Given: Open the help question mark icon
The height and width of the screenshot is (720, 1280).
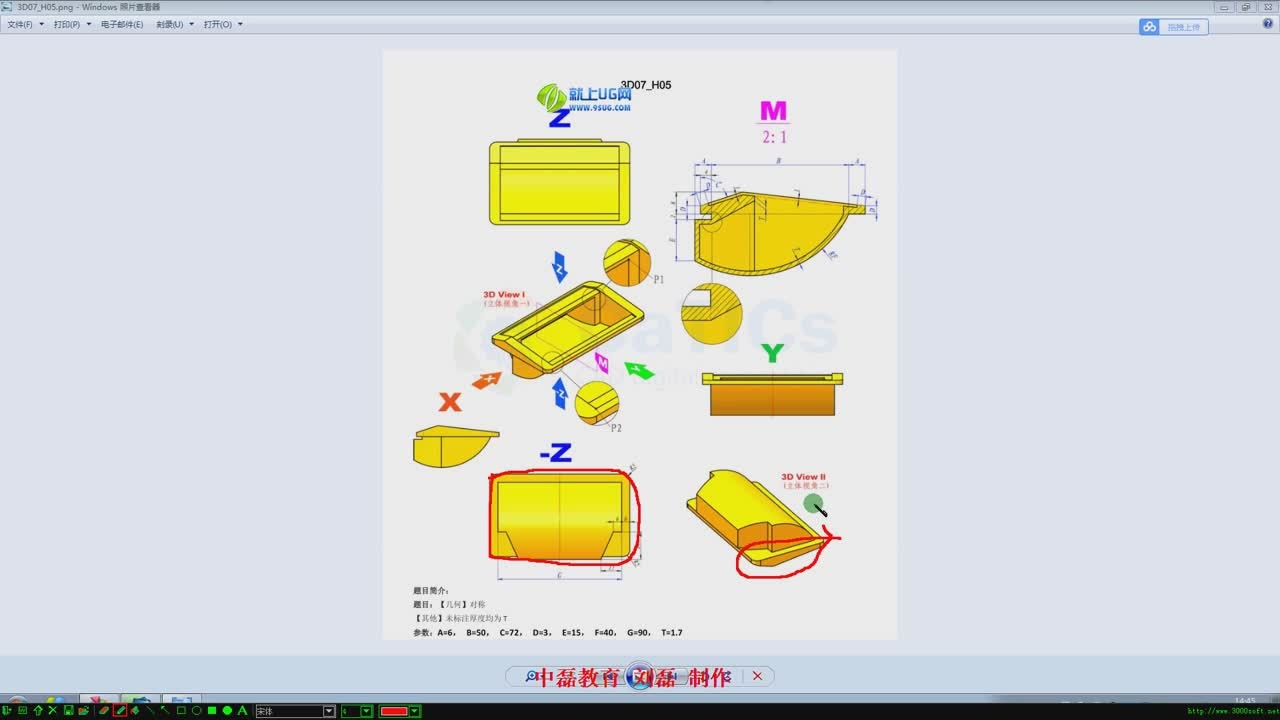Looking at the screenshot, I should tap(1268, 23).
